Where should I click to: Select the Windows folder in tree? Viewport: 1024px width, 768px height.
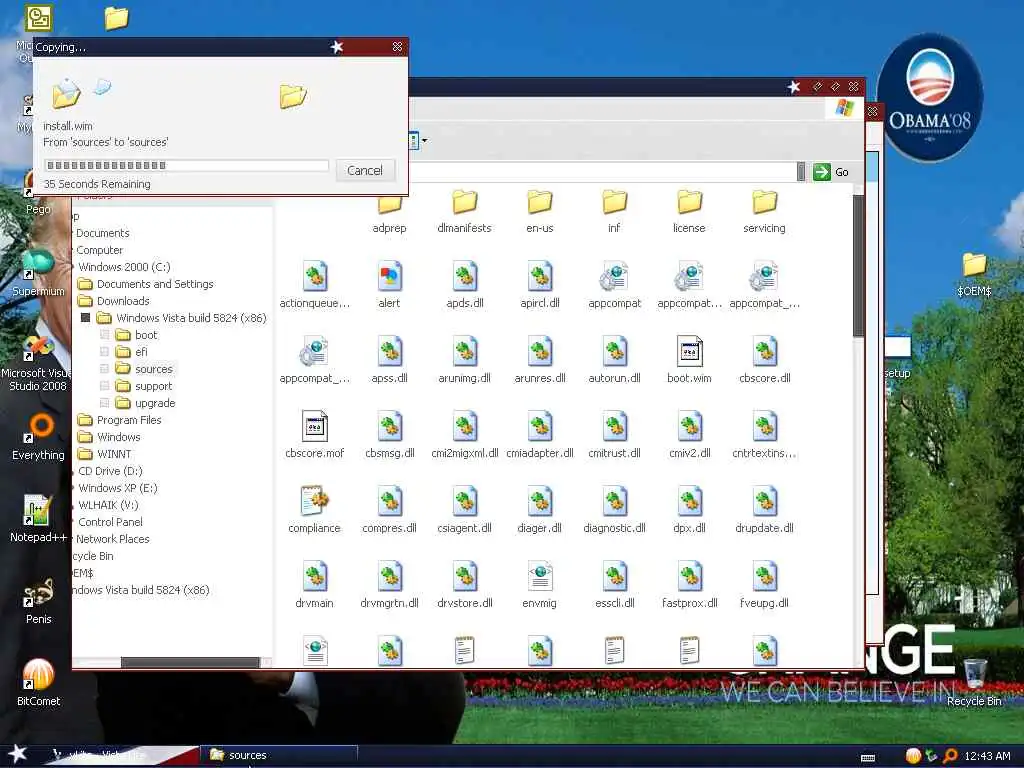pos(118,437)
